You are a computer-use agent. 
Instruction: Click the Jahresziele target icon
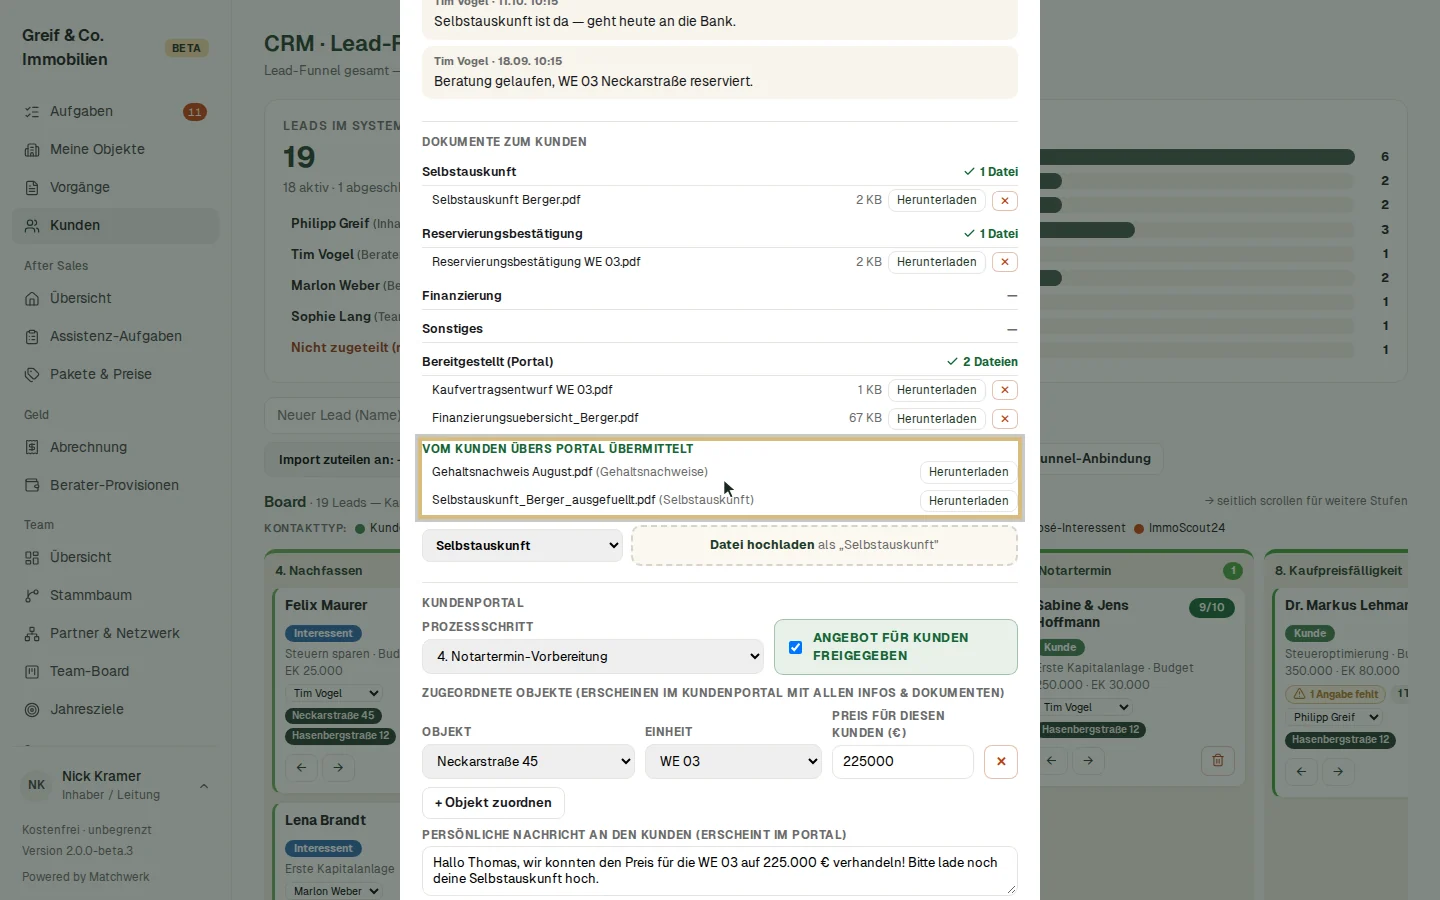[x=32, y=710]
